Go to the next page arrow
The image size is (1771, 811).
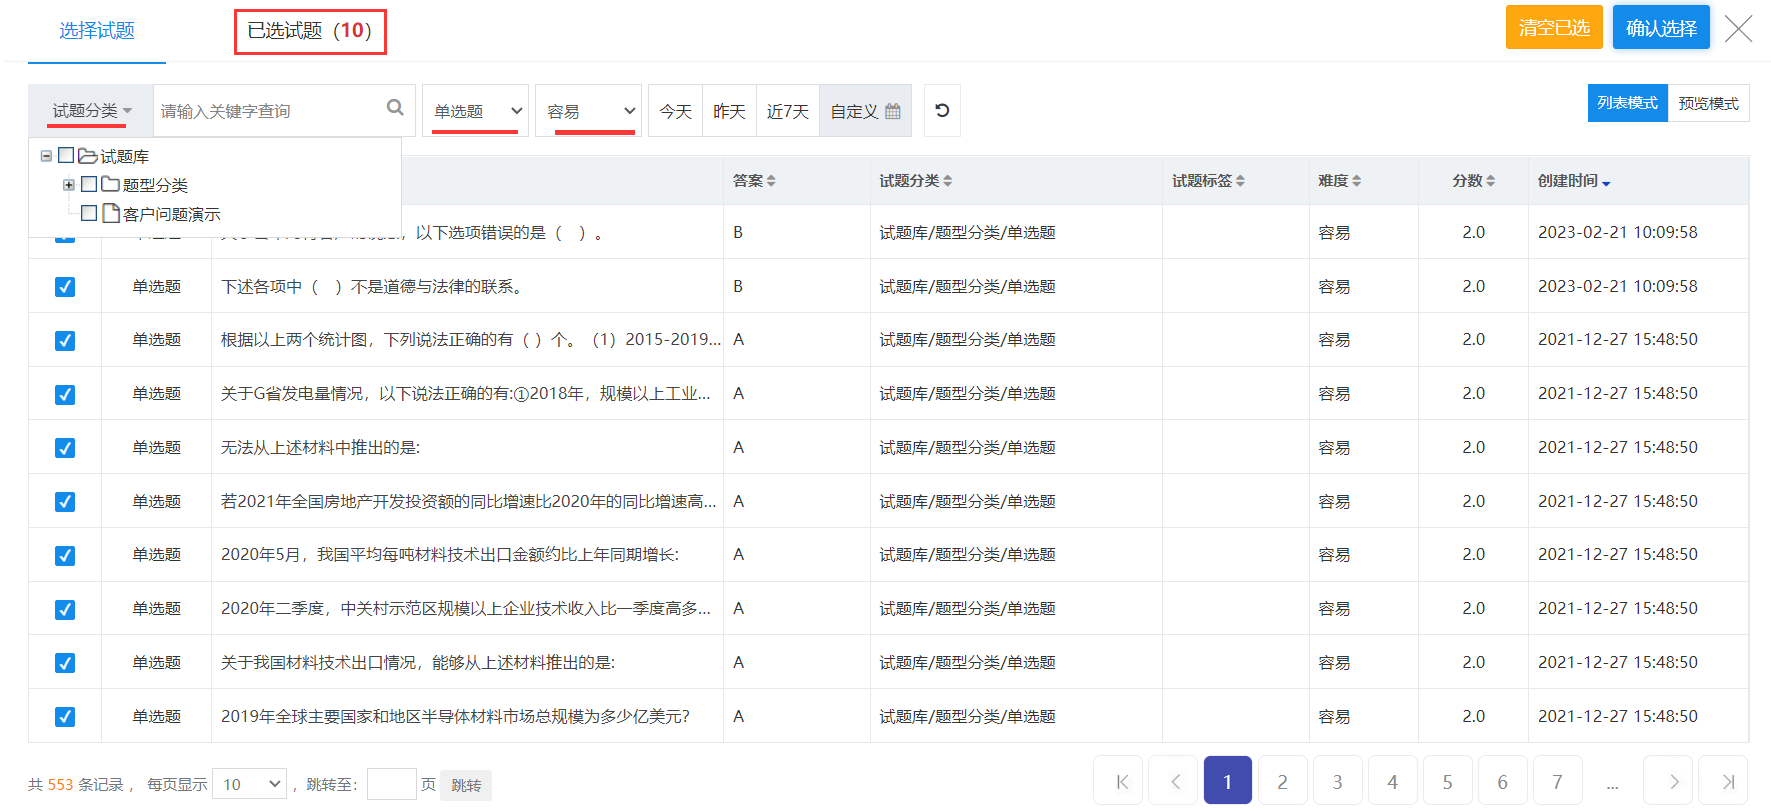(x=1673, y=781)
